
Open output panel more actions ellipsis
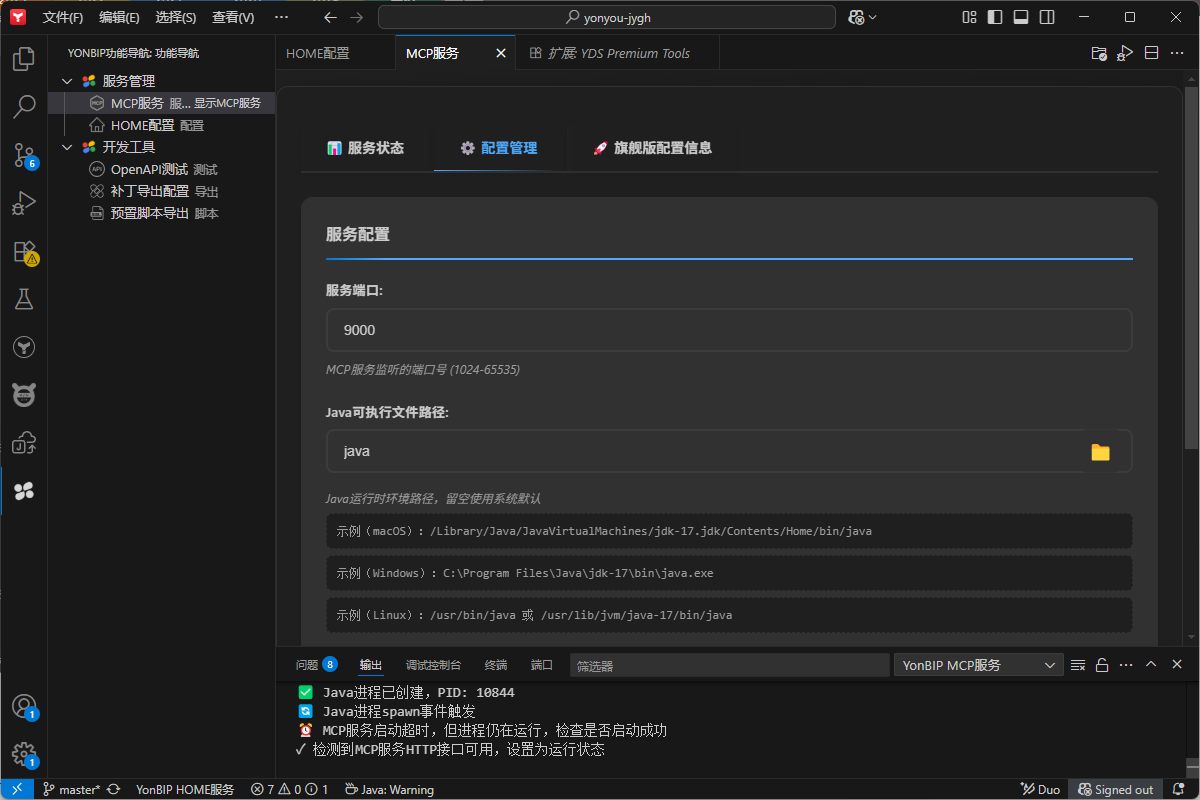pyautogui.click(x=1127, y=665)
